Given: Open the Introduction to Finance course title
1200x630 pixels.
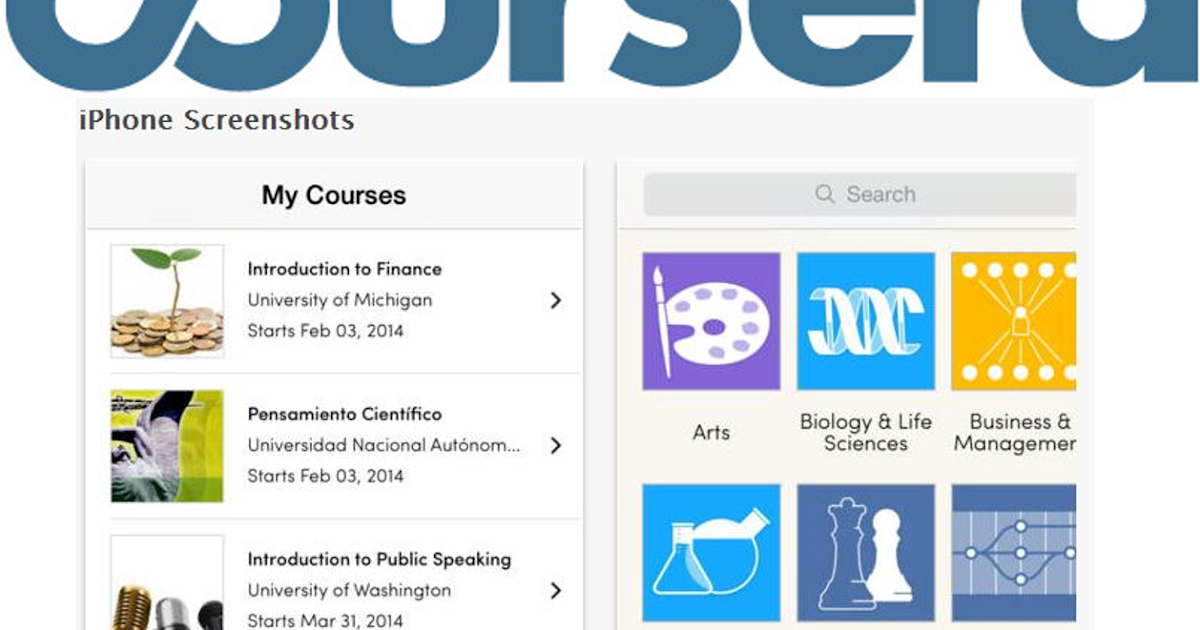Looking at the screenshot, I should pos(344,269).
